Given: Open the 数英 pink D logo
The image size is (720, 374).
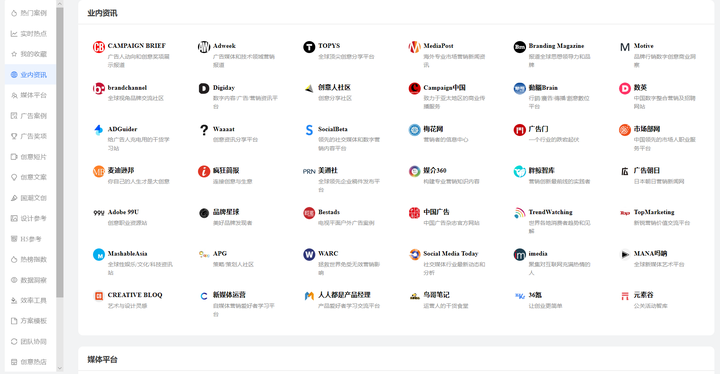Looking at the screenshot, I should pyautogui.click(x=624, y=88).
